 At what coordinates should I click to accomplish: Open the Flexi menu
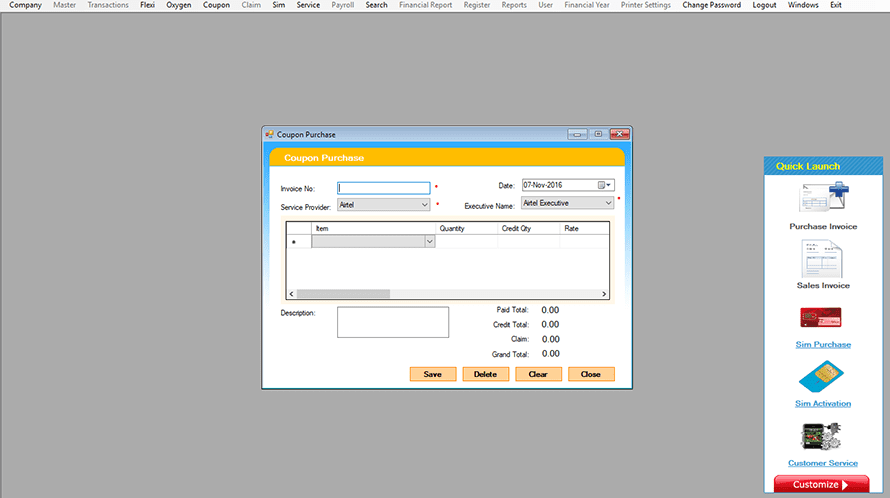point(148,5)
